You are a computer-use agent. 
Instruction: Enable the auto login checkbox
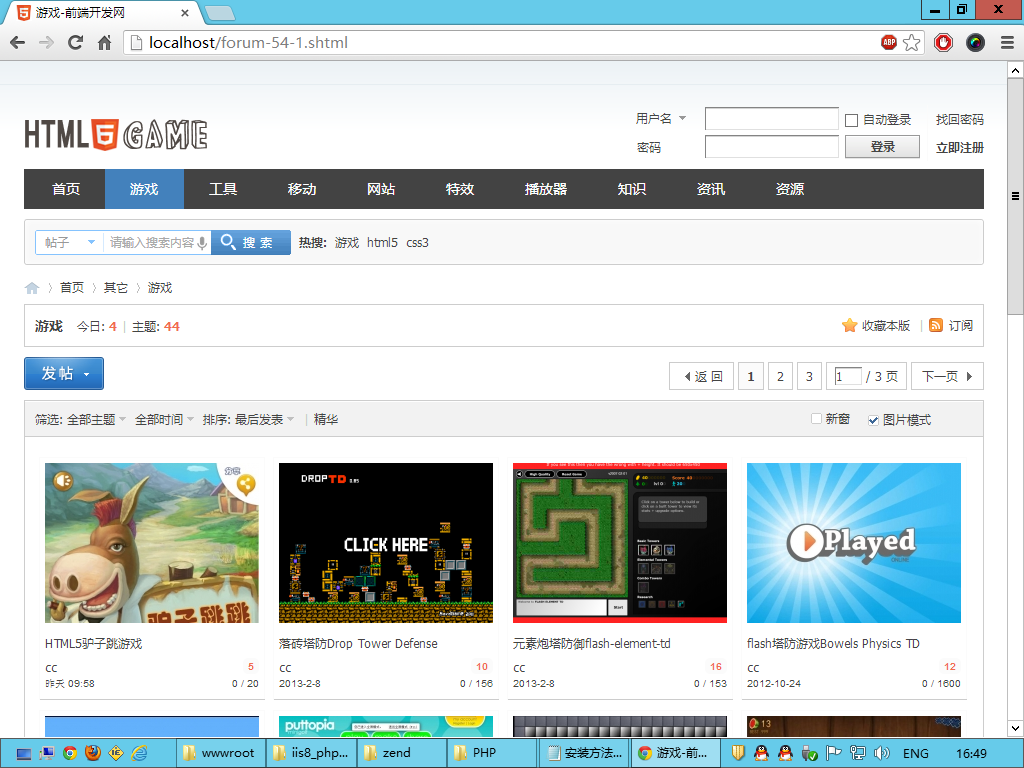tap(851, 120)
